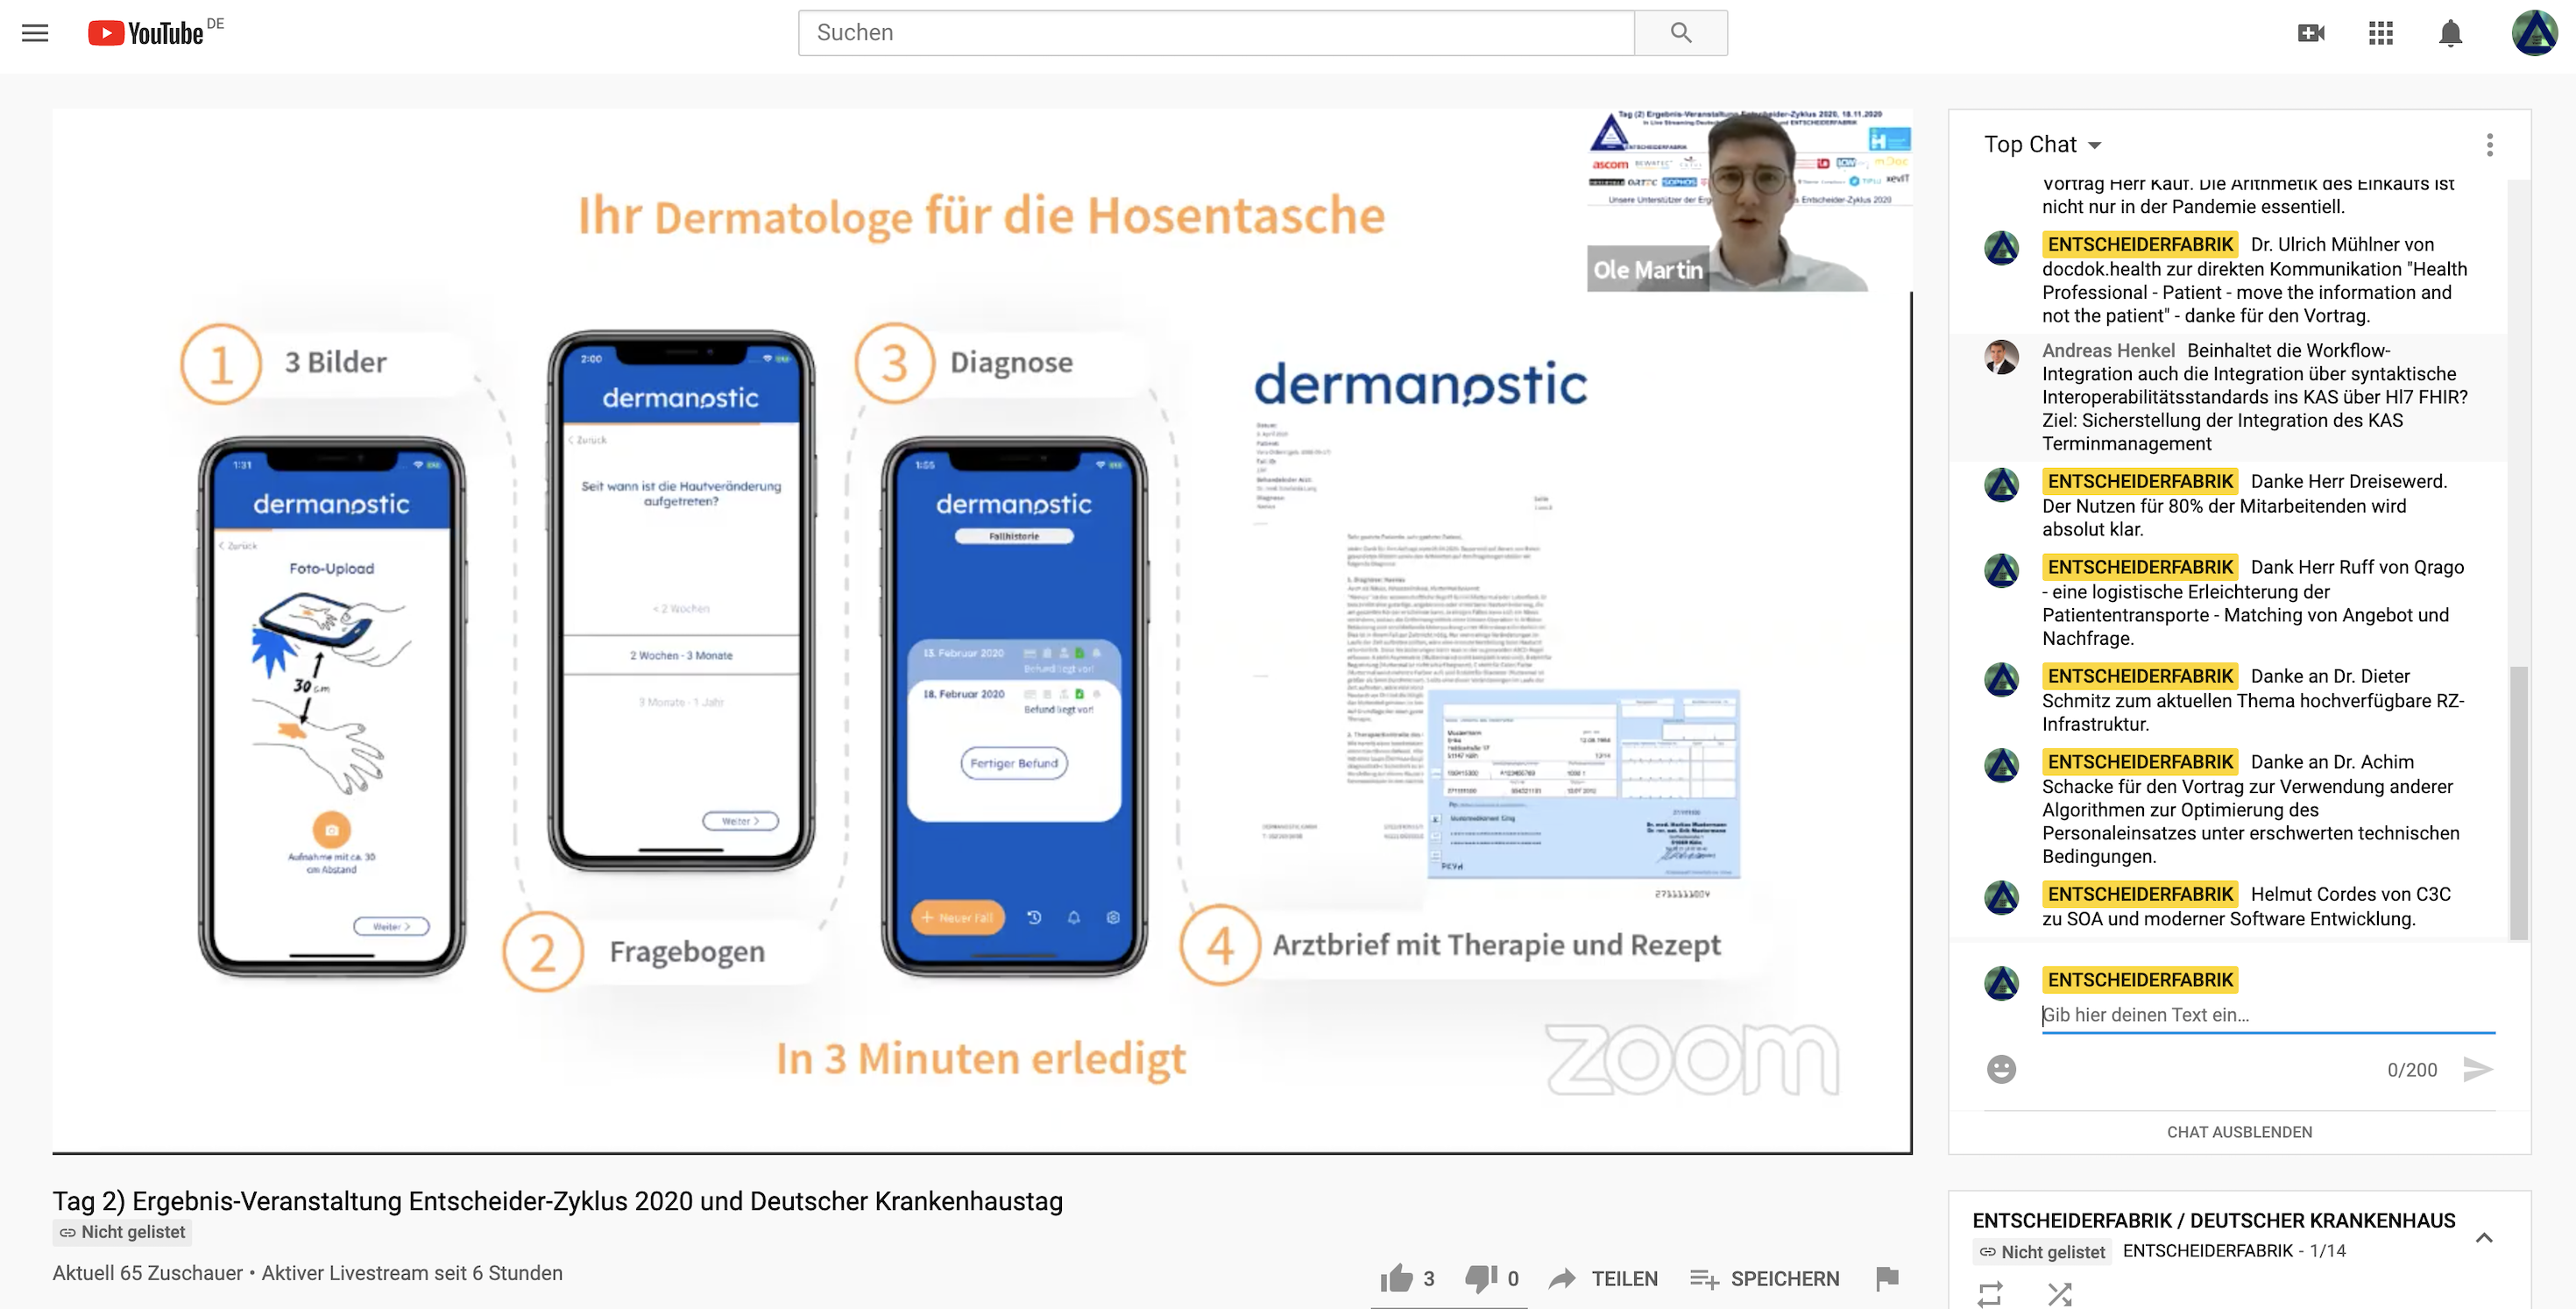2576x1309 pixels.
Task: Click the chat scrollbar thumb
Action: click(x=2518, y=802)
